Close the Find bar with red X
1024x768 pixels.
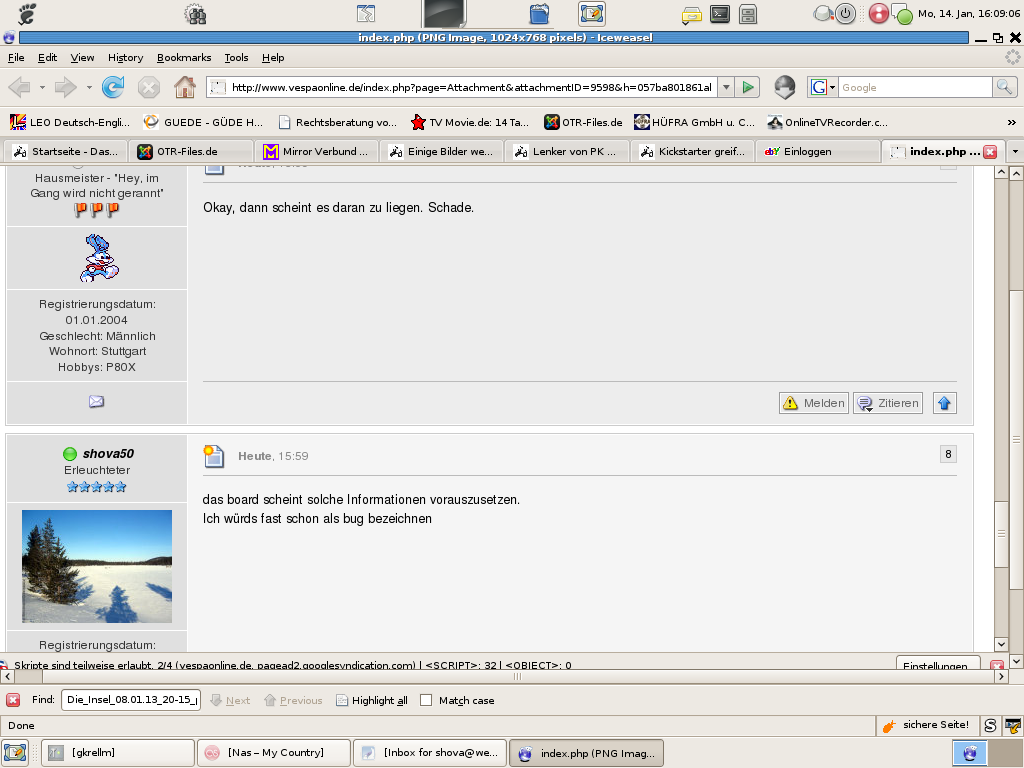coord(13,700)
